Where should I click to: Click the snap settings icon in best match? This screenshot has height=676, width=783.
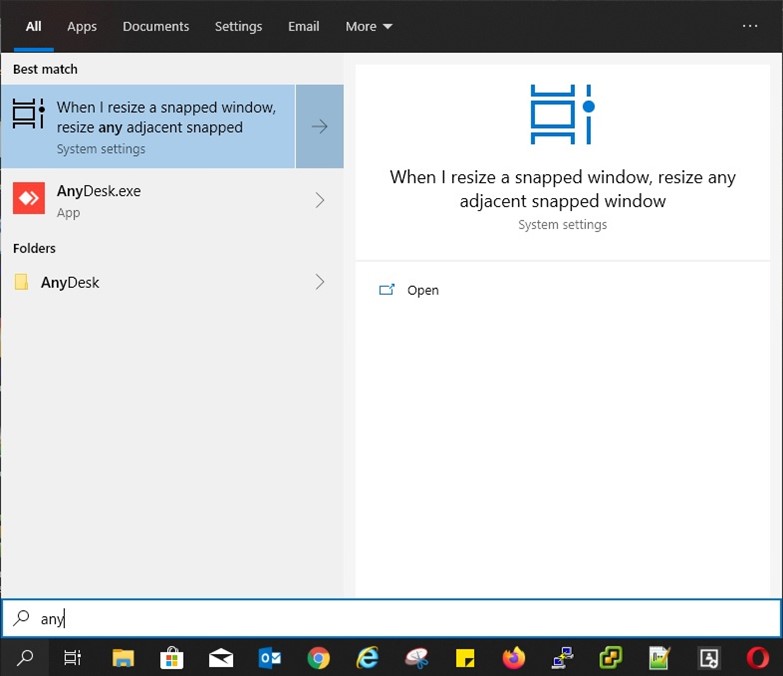28,114
